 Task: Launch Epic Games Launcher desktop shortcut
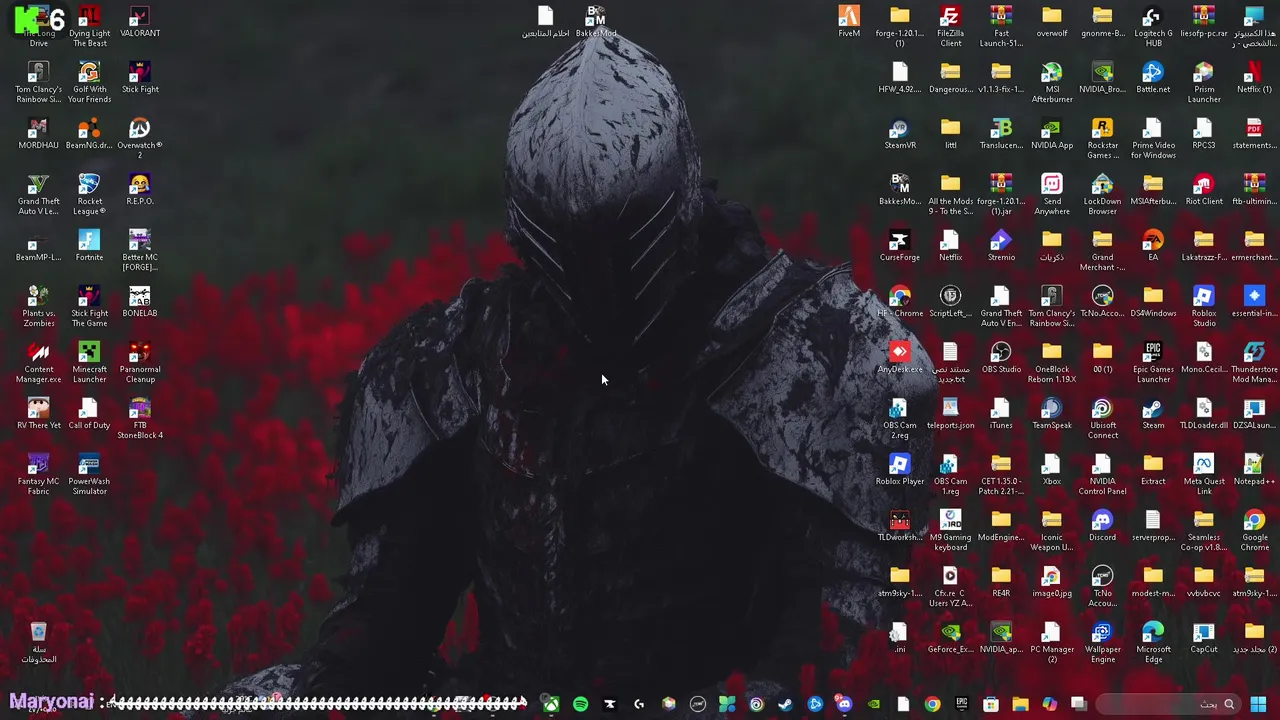coord(1153,363)
